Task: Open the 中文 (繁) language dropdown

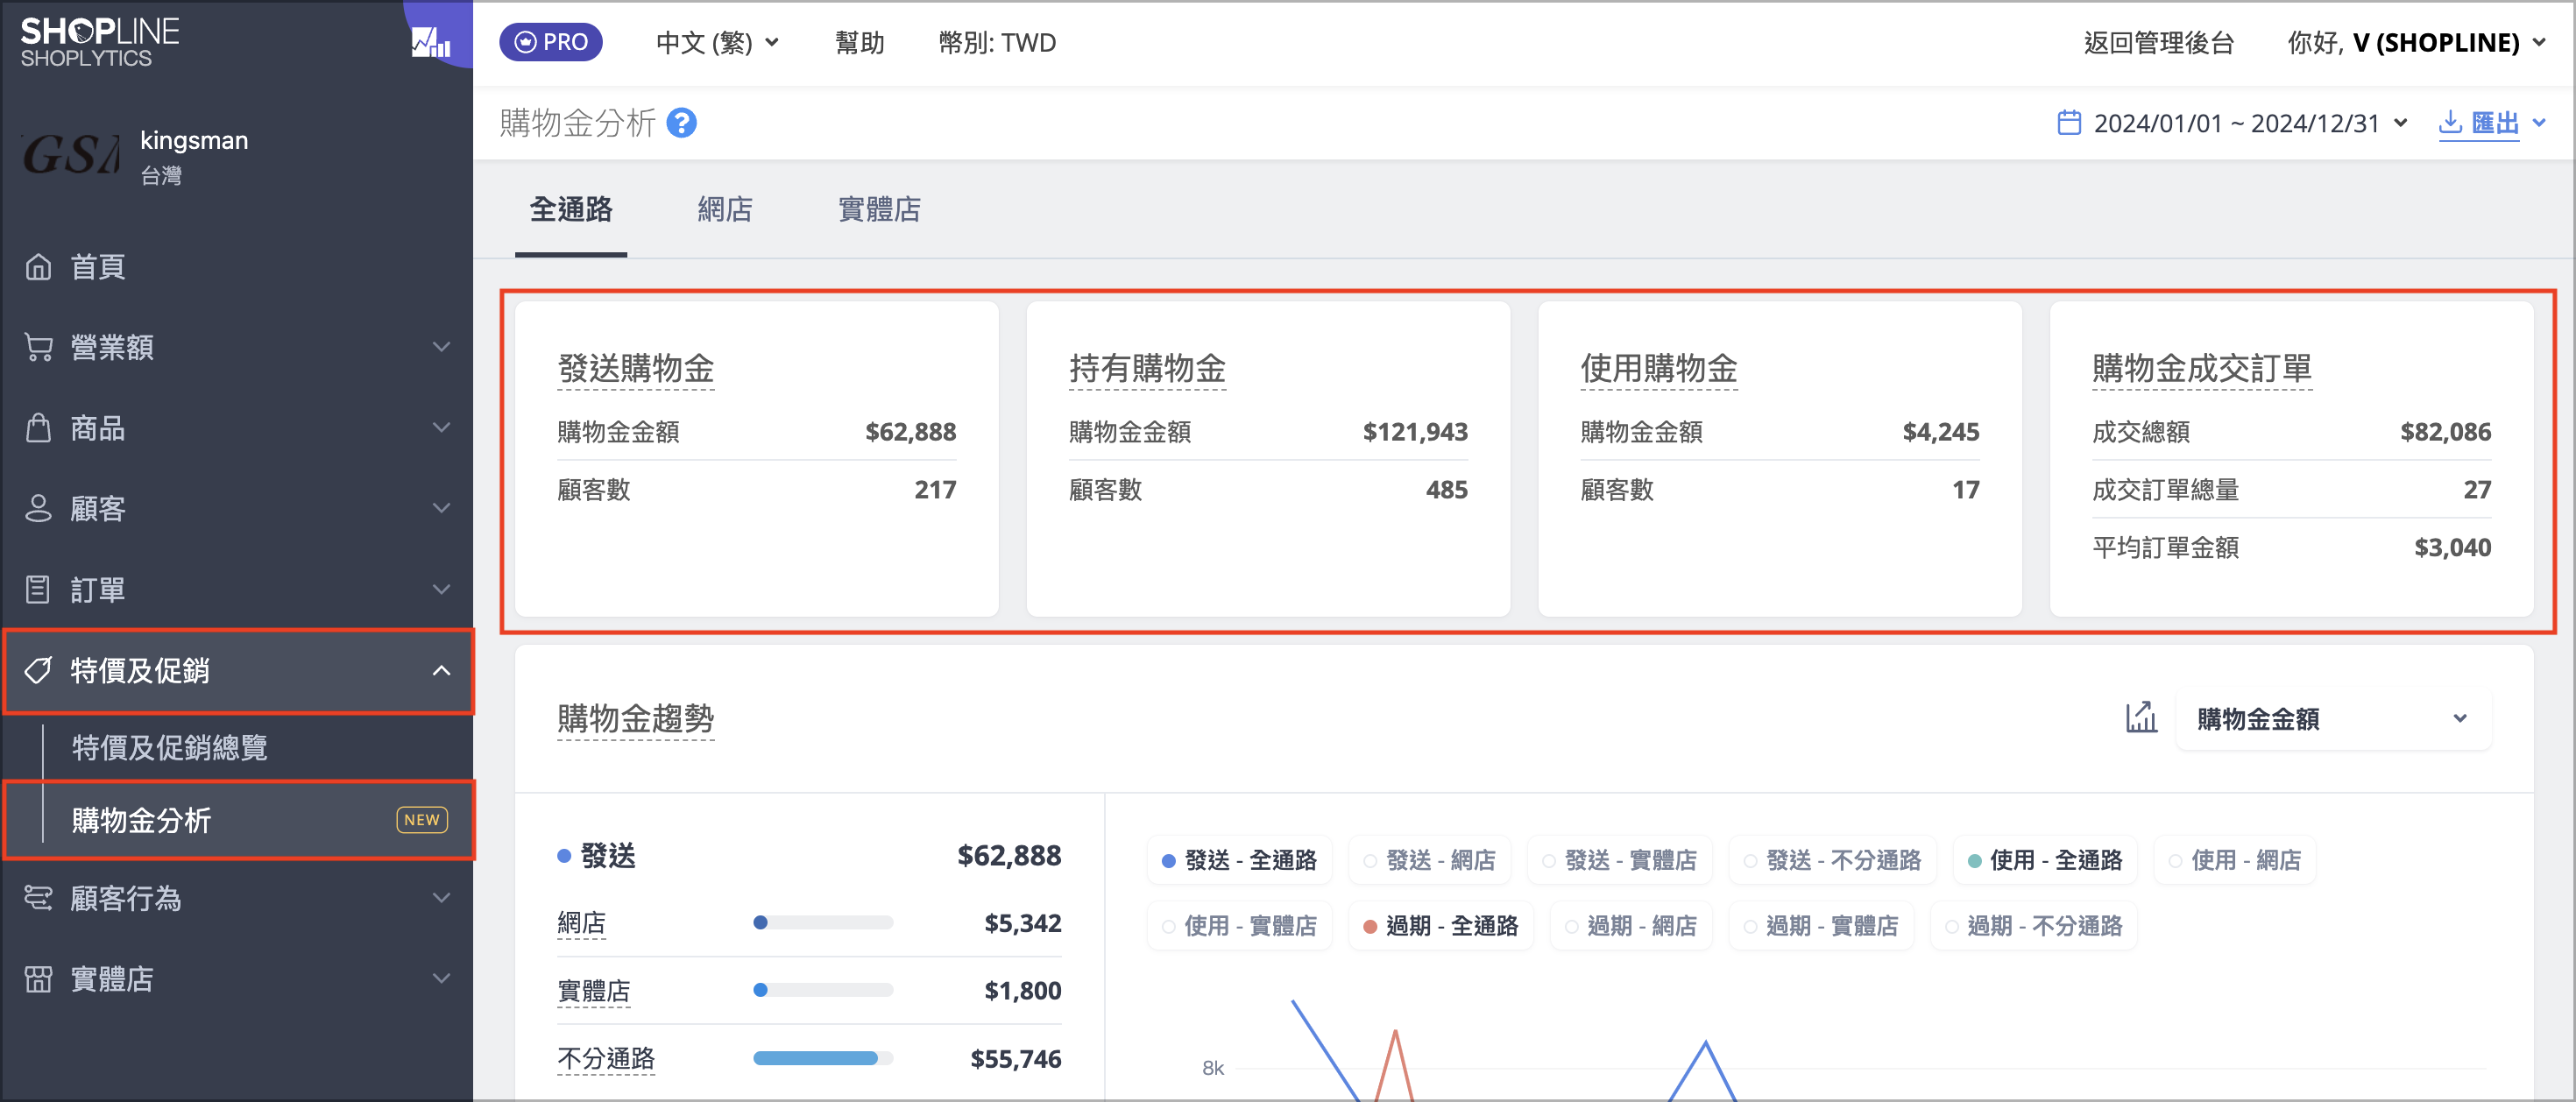Action: tap(717, 43)
